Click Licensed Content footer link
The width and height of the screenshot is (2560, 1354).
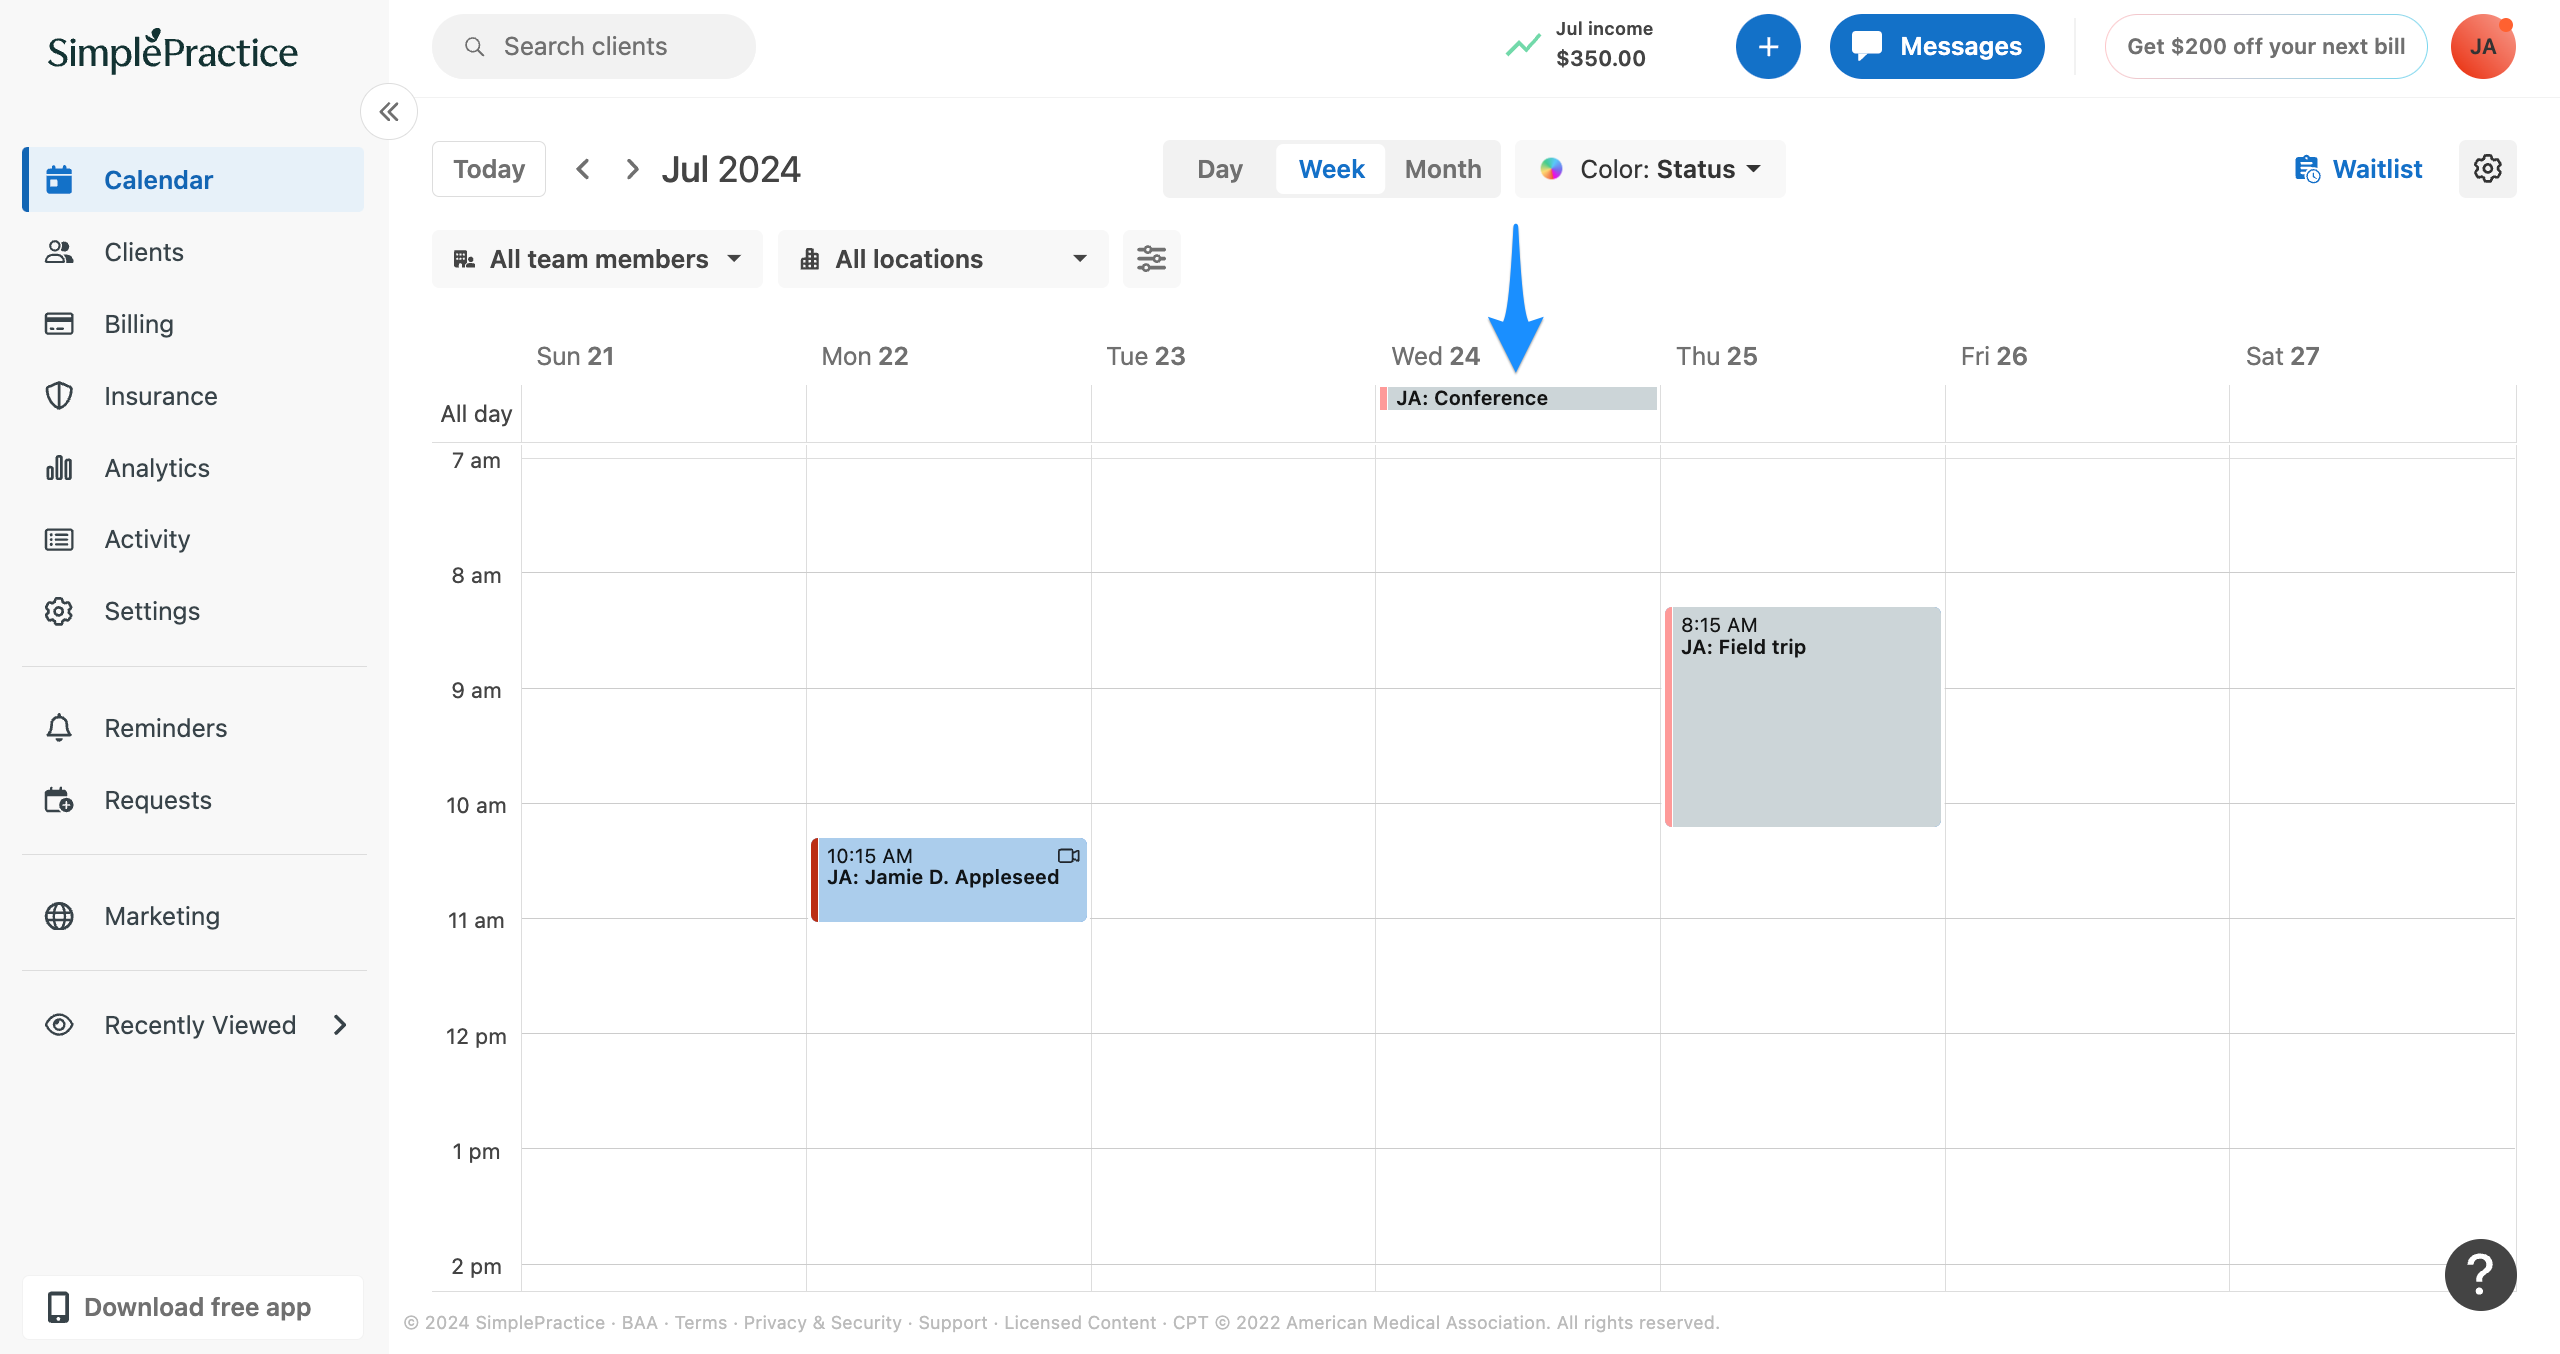1080,1322
